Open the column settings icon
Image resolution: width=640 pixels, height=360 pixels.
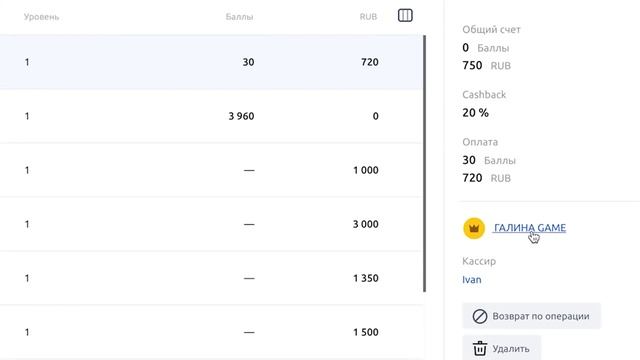[x=405, y=16]
